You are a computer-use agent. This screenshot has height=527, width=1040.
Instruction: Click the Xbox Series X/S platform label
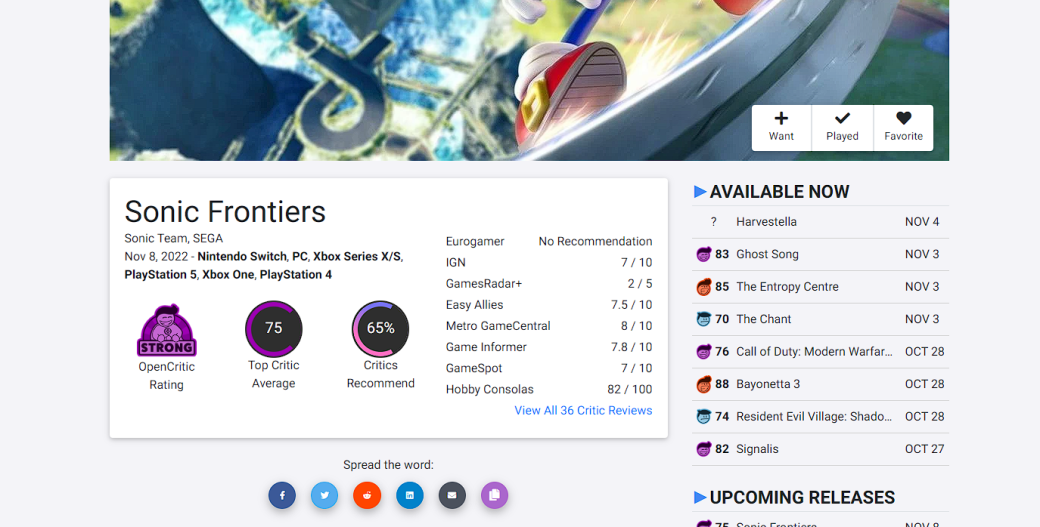[357, 257]
